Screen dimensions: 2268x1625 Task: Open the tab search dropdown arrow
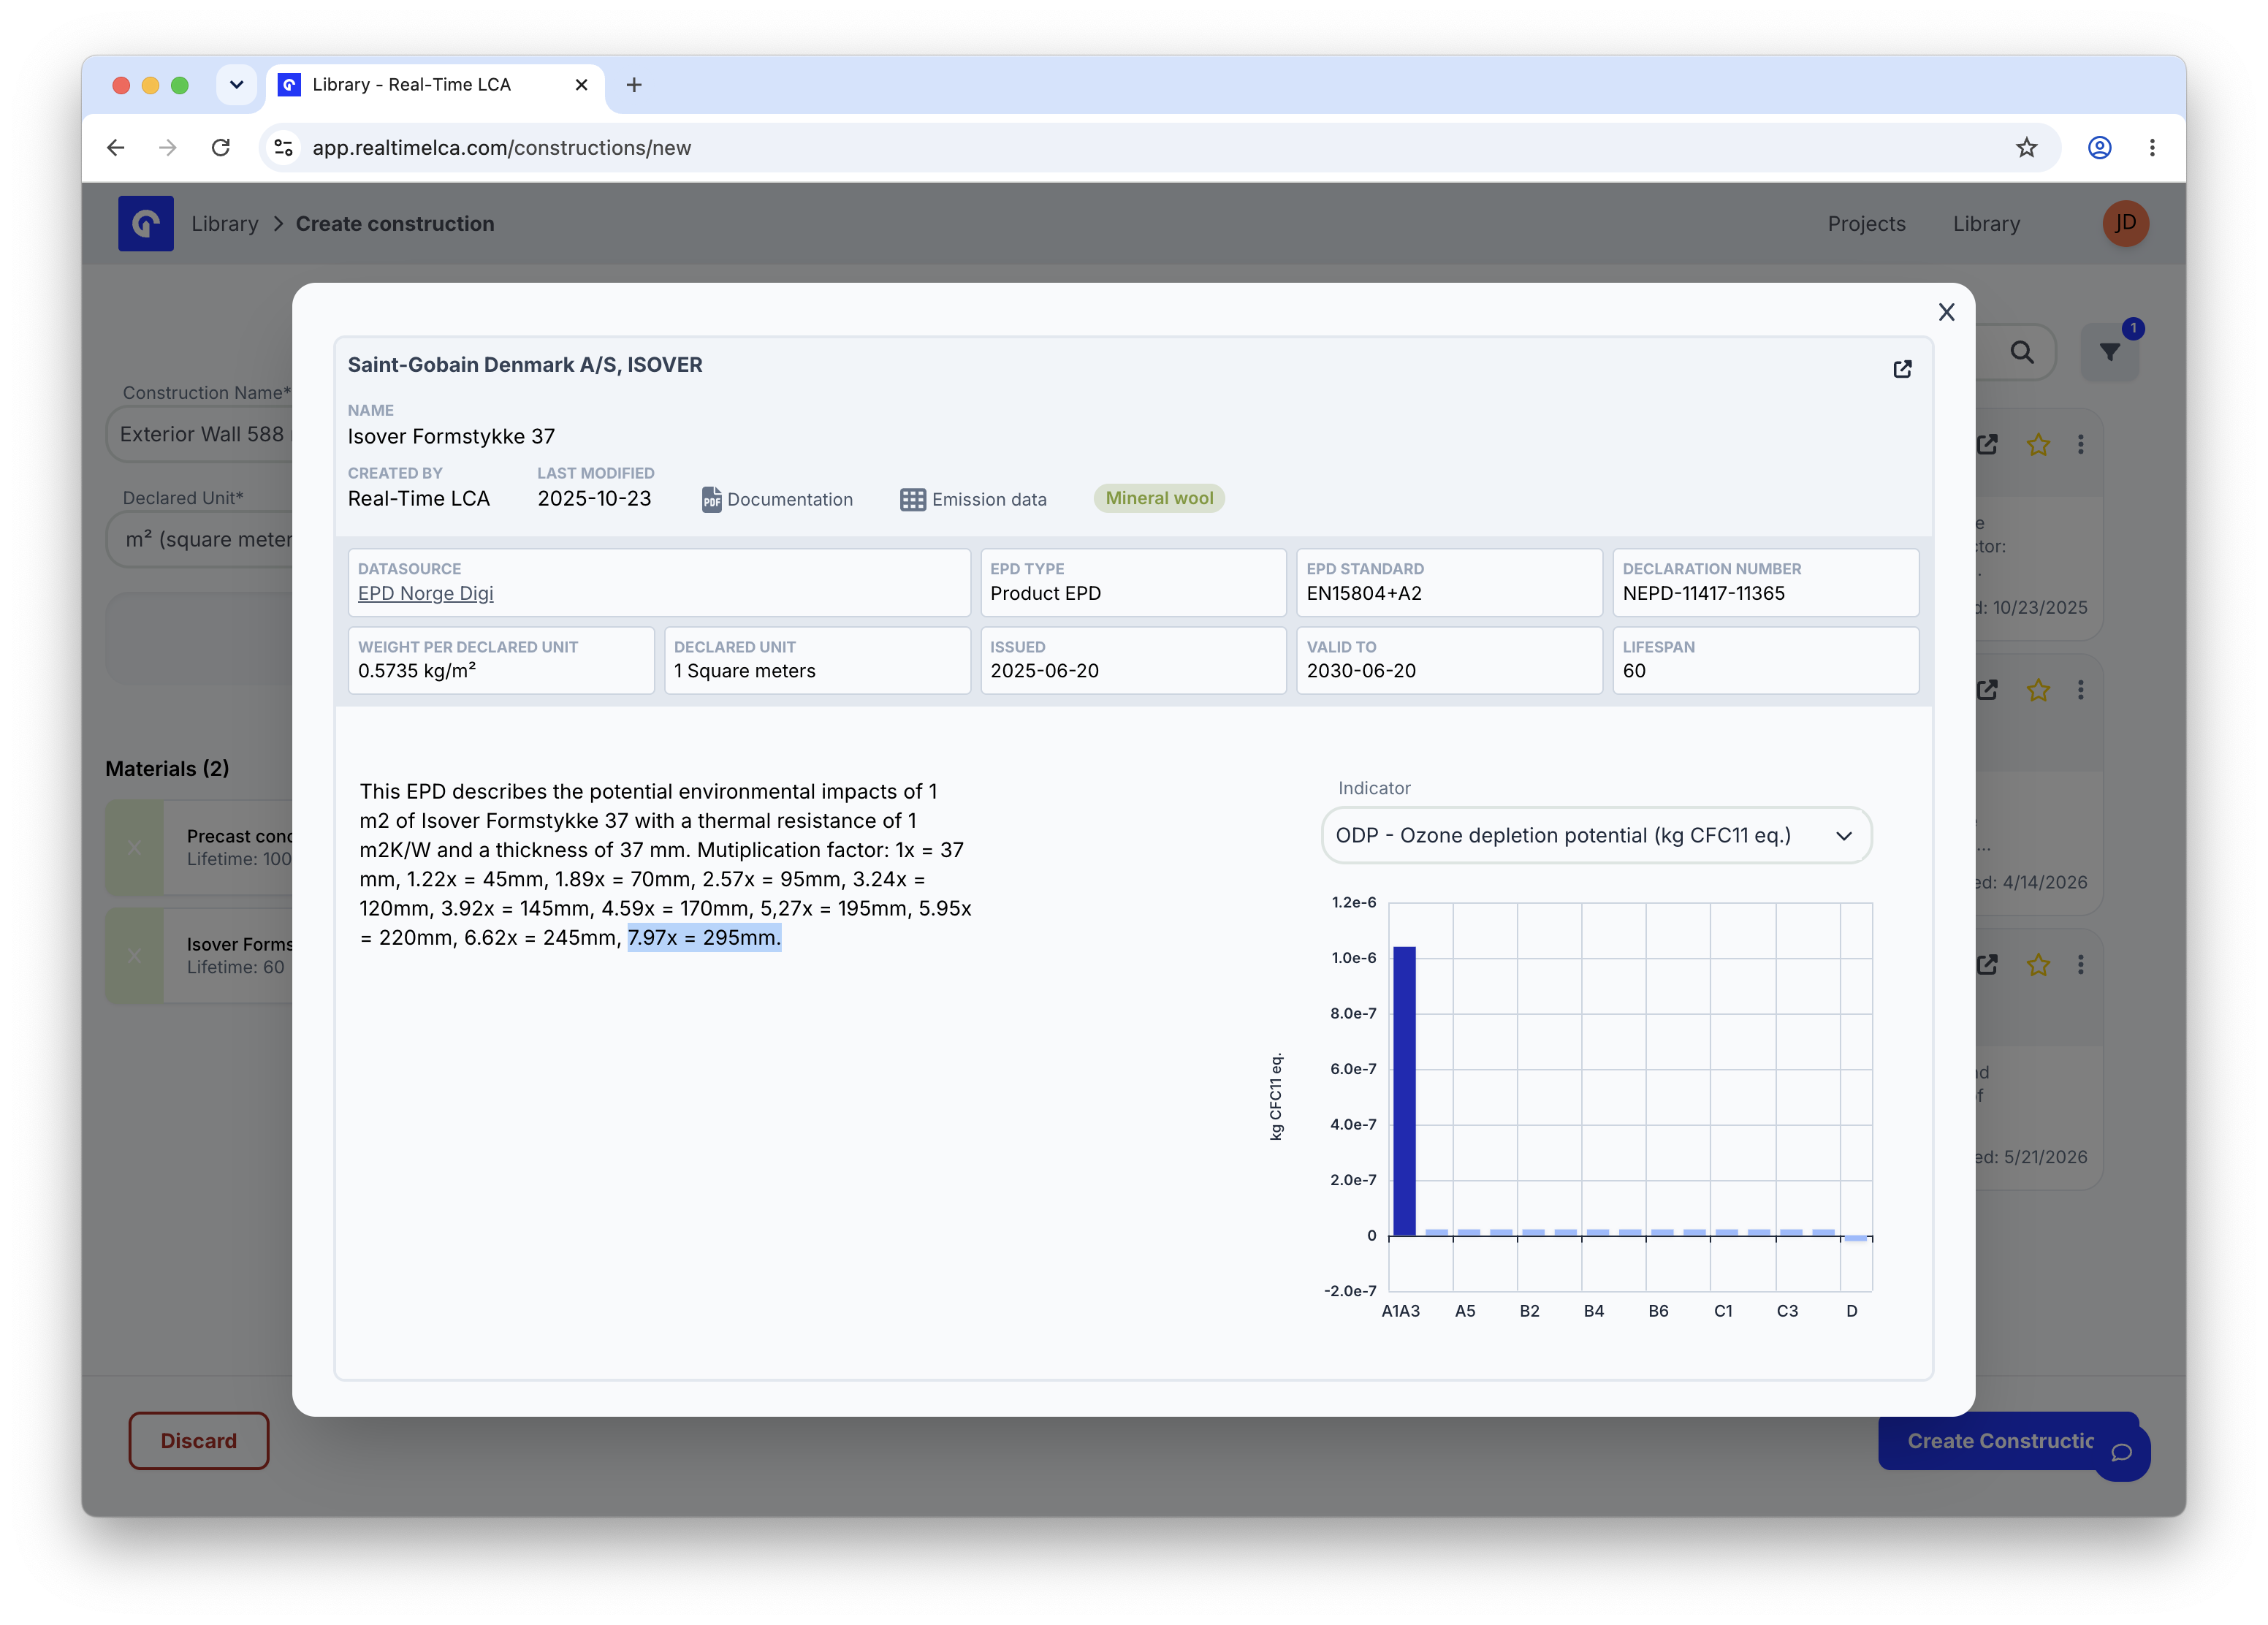click(236, 85)
